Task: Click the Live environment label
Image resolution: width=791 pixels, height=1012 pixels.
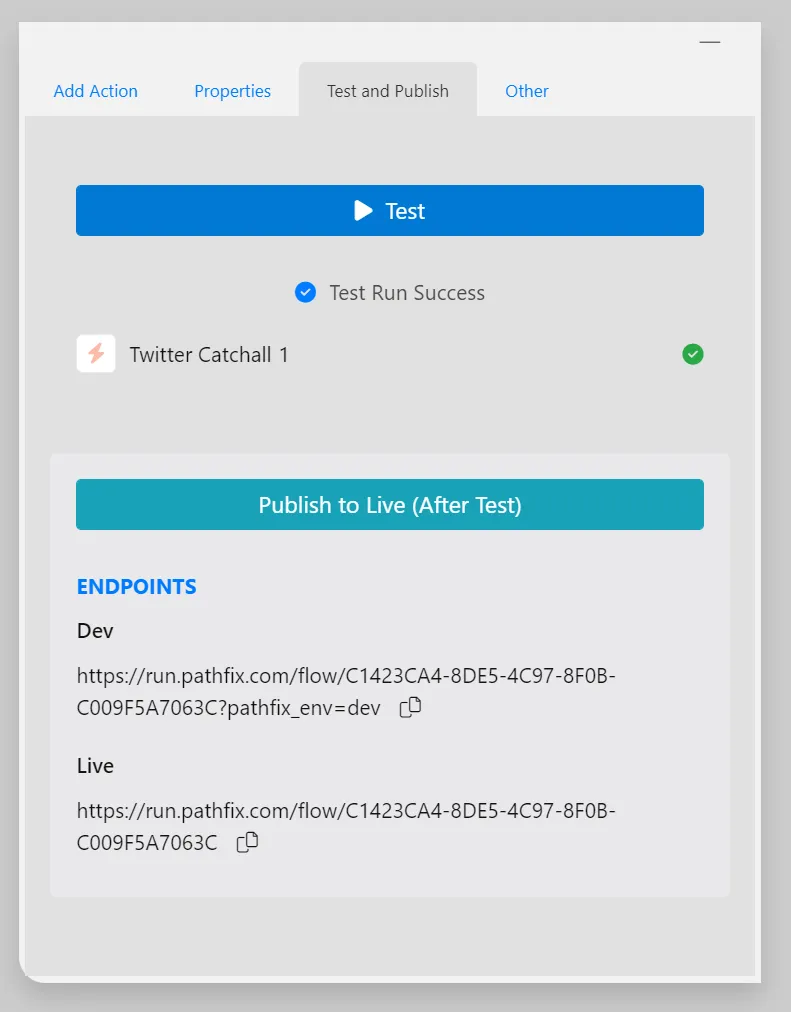Action: tap(95, 765)
